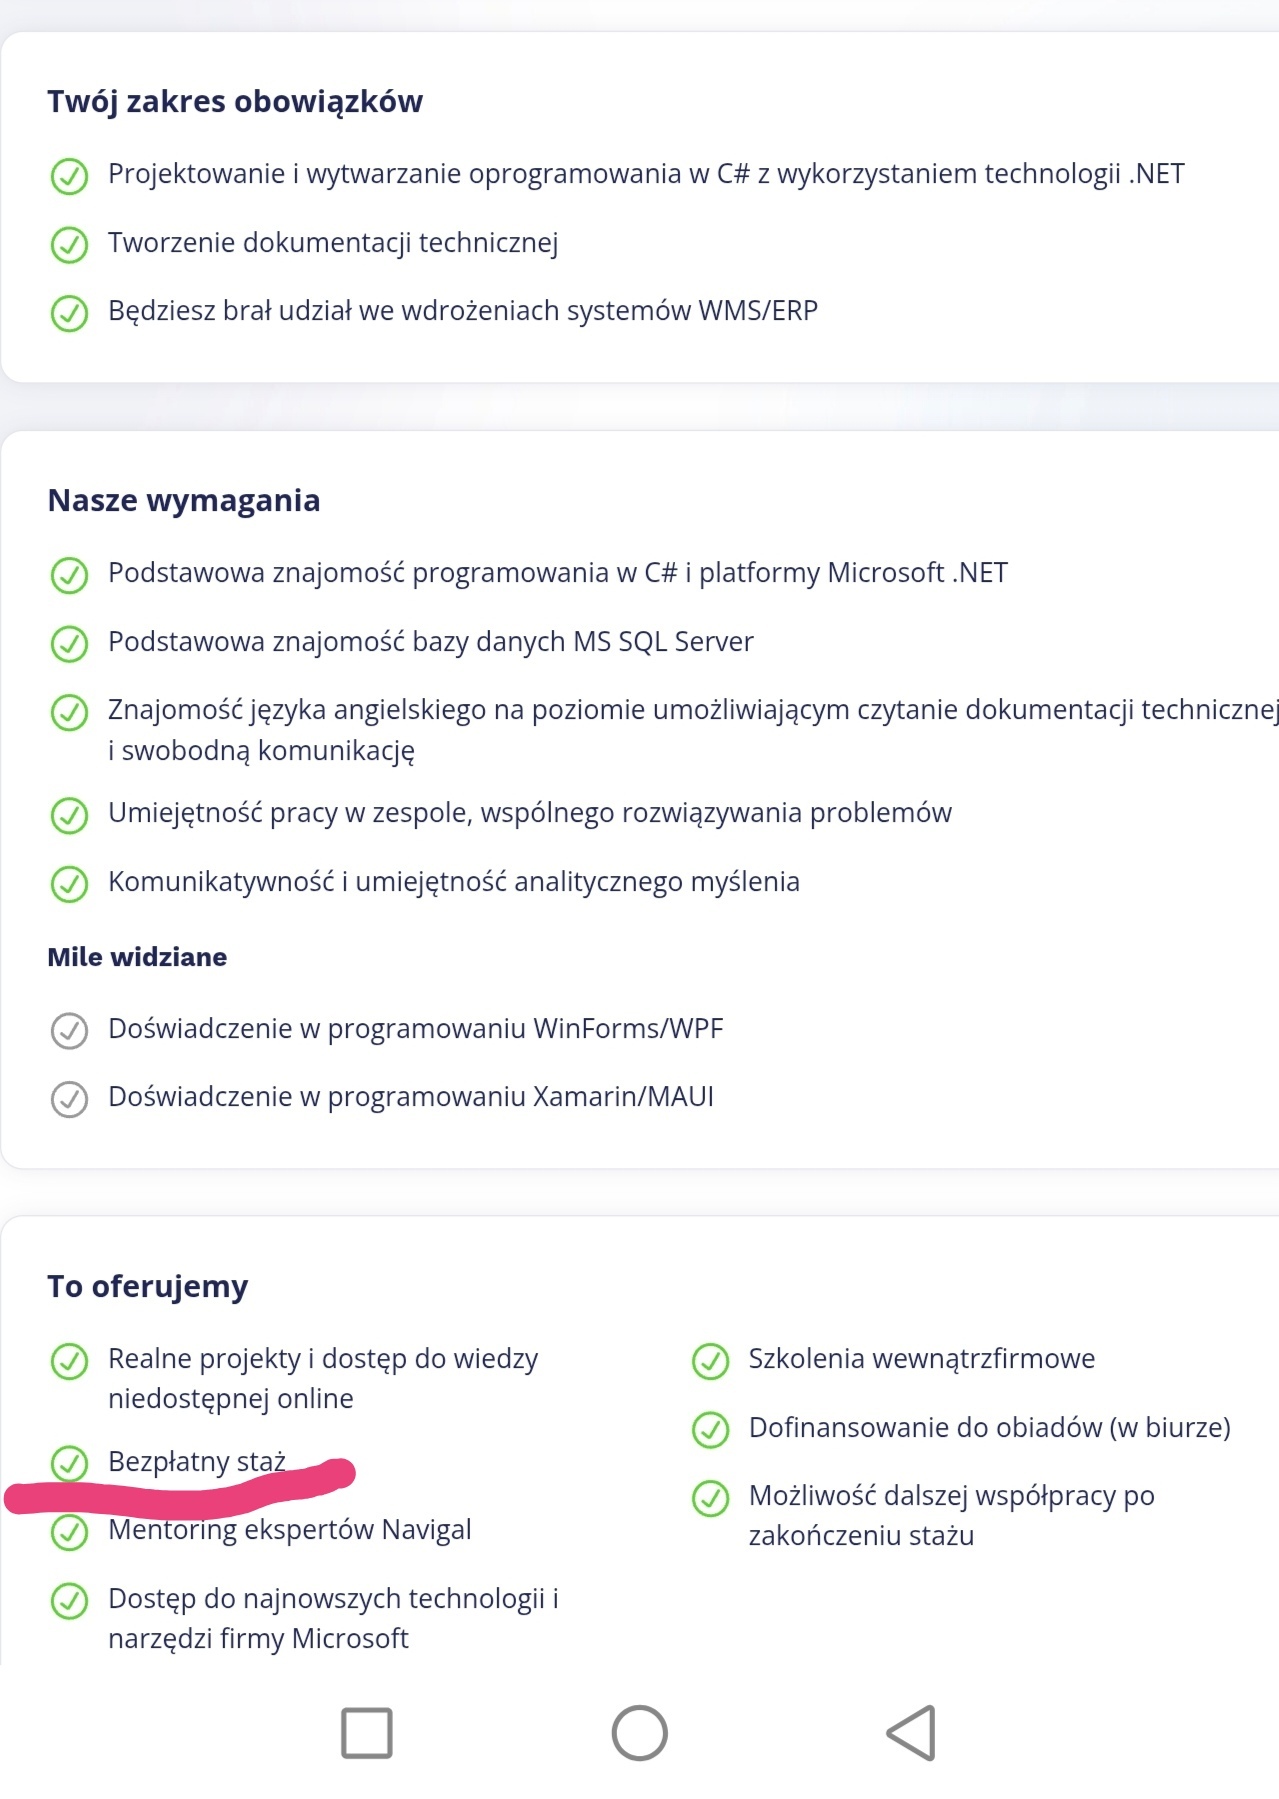1279x1799 pixels.
Task: Select the 'Twój zakres obowiązków' heading
Action: tap(235, 101)
